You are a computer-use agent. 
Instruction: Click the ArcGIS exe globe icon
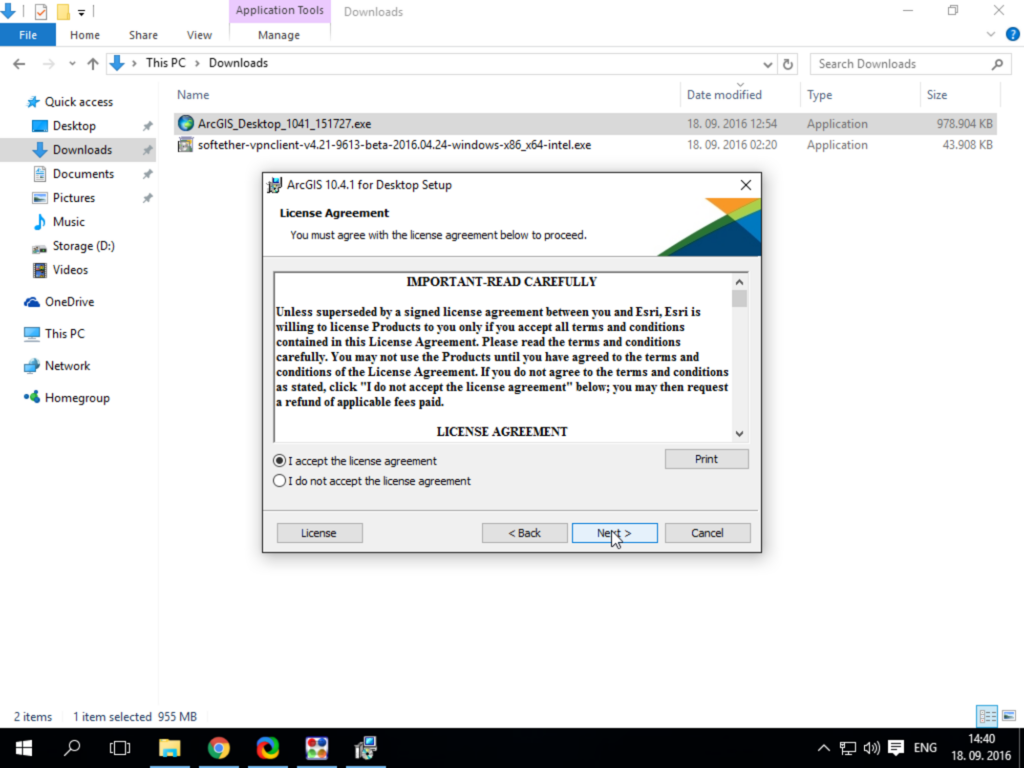click(186, 123)
